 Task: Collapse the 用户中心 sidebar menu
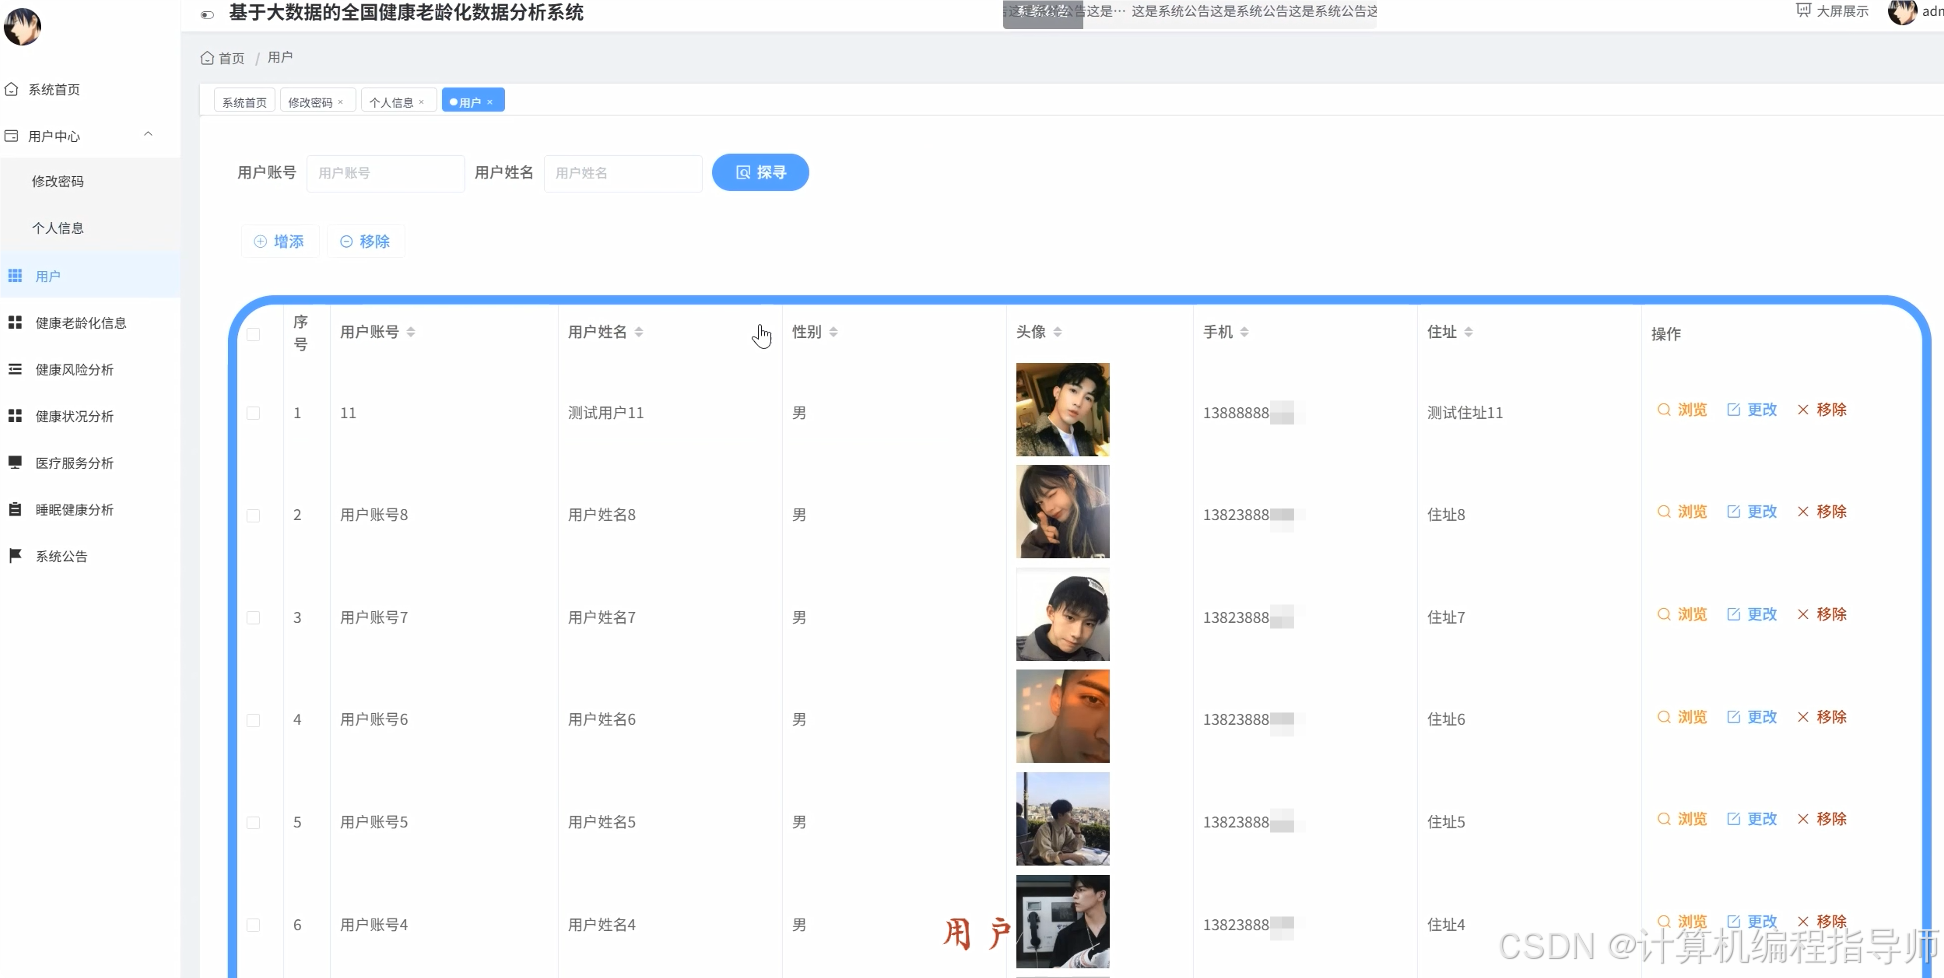tap(148, 134)
